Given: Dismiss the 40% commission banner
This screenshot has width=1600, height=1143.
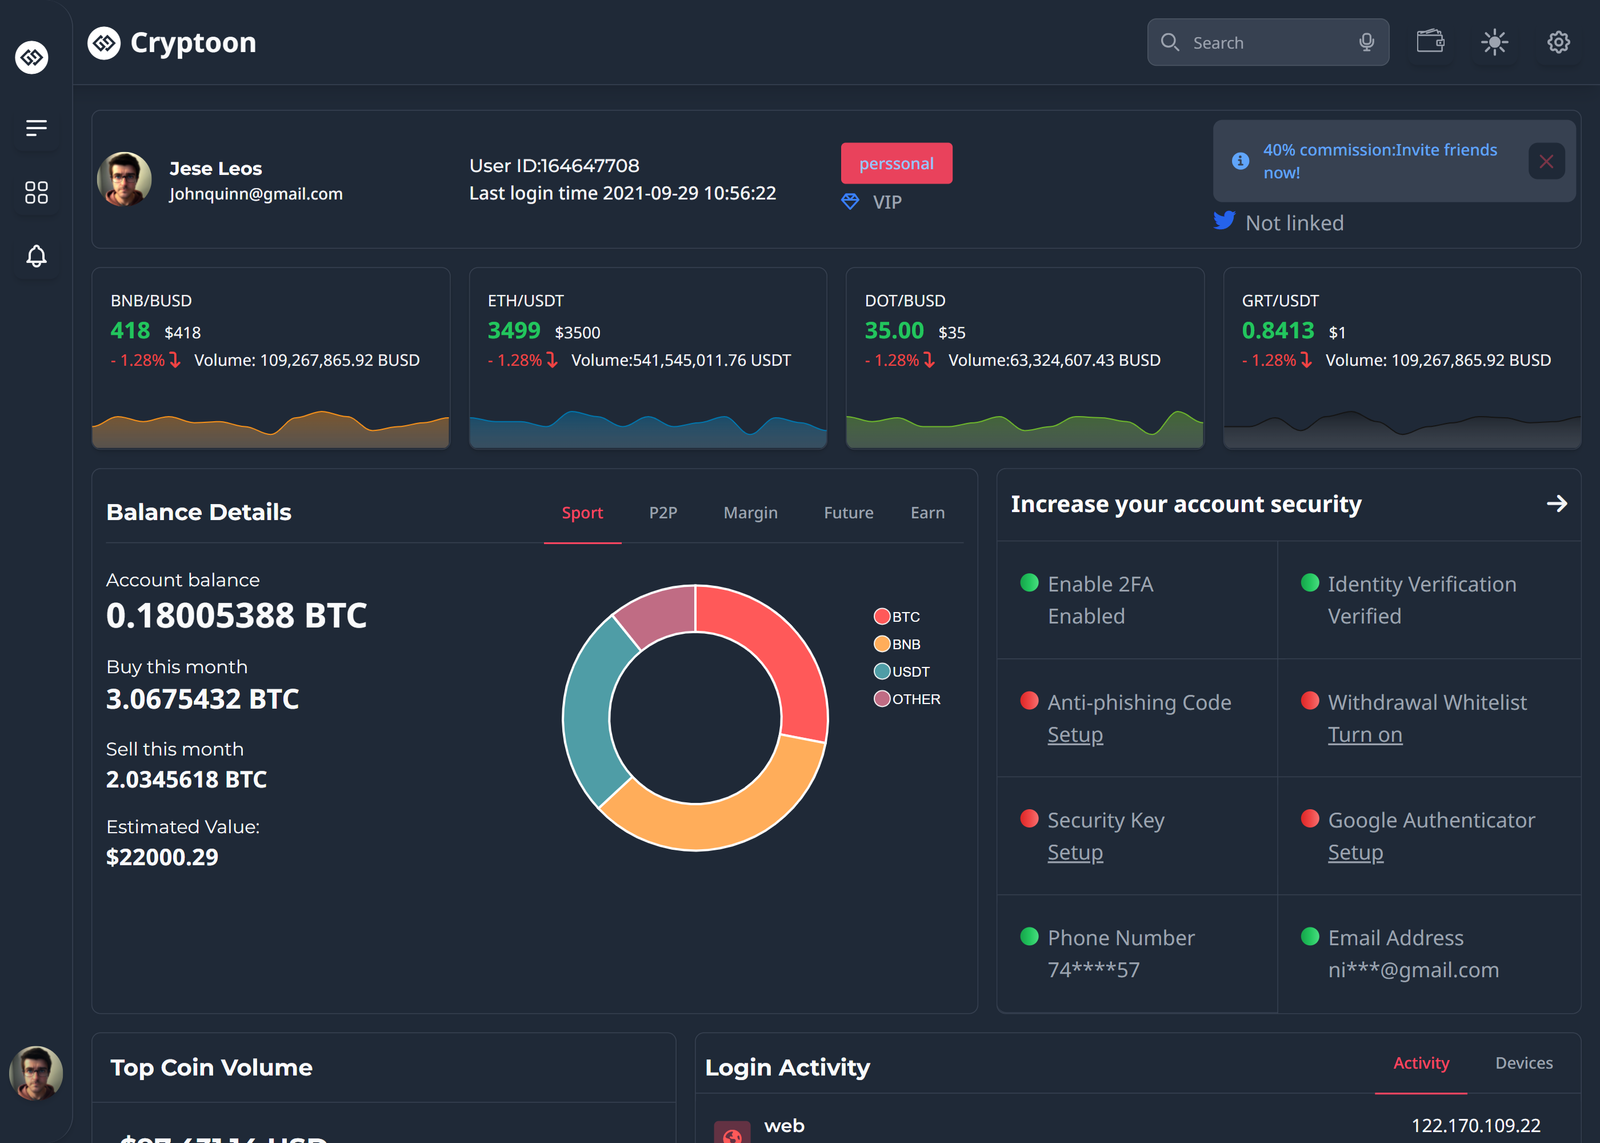Looking at the screenshot, I should tap(1546, 160).
